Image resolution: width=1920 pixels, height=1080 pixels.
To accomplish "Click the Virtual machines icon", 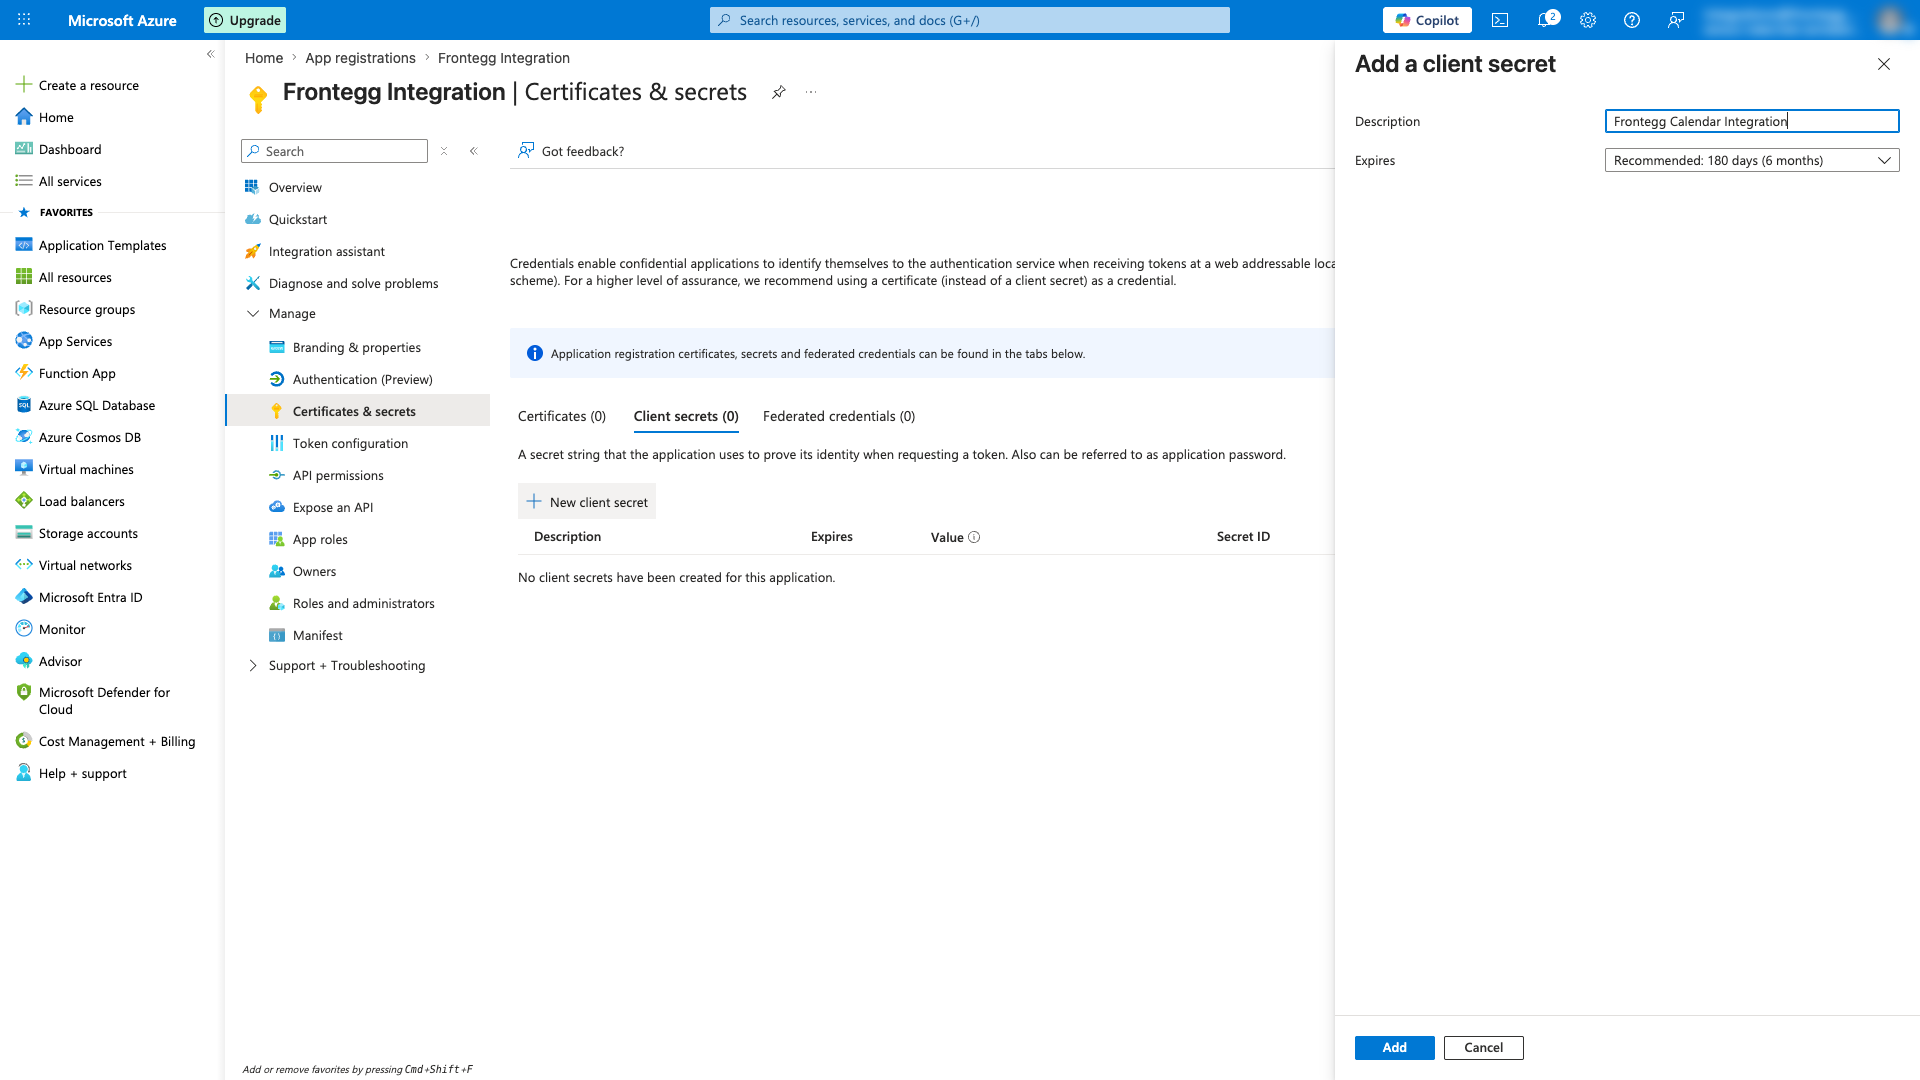I will 24,469.
